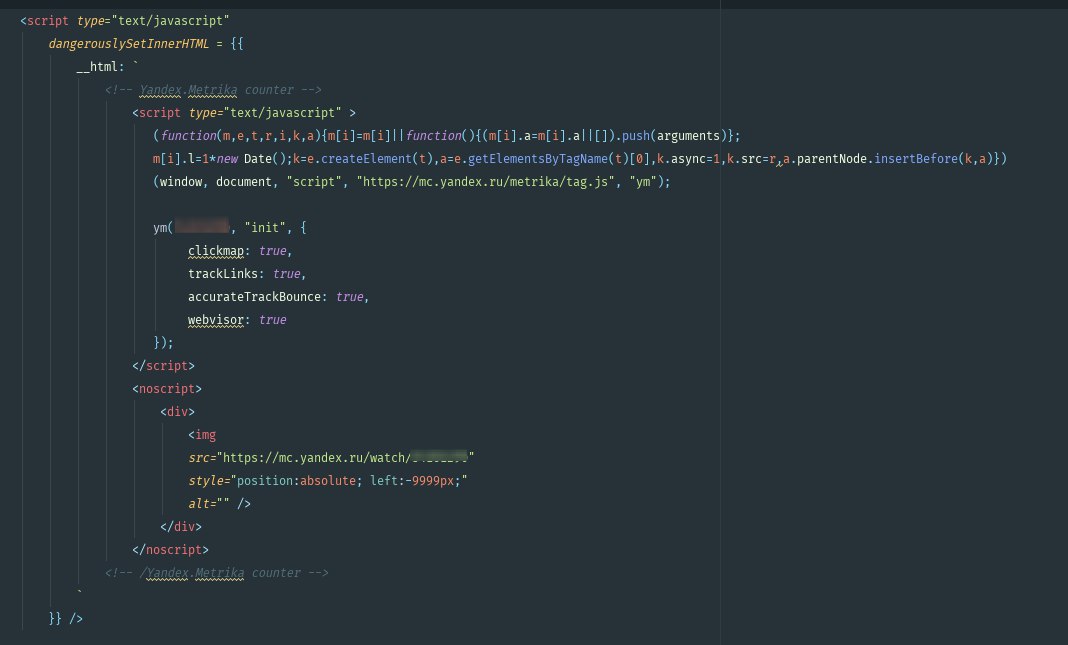
Task: Click the style attribute with position:absolute
Action: pos(328,481)
